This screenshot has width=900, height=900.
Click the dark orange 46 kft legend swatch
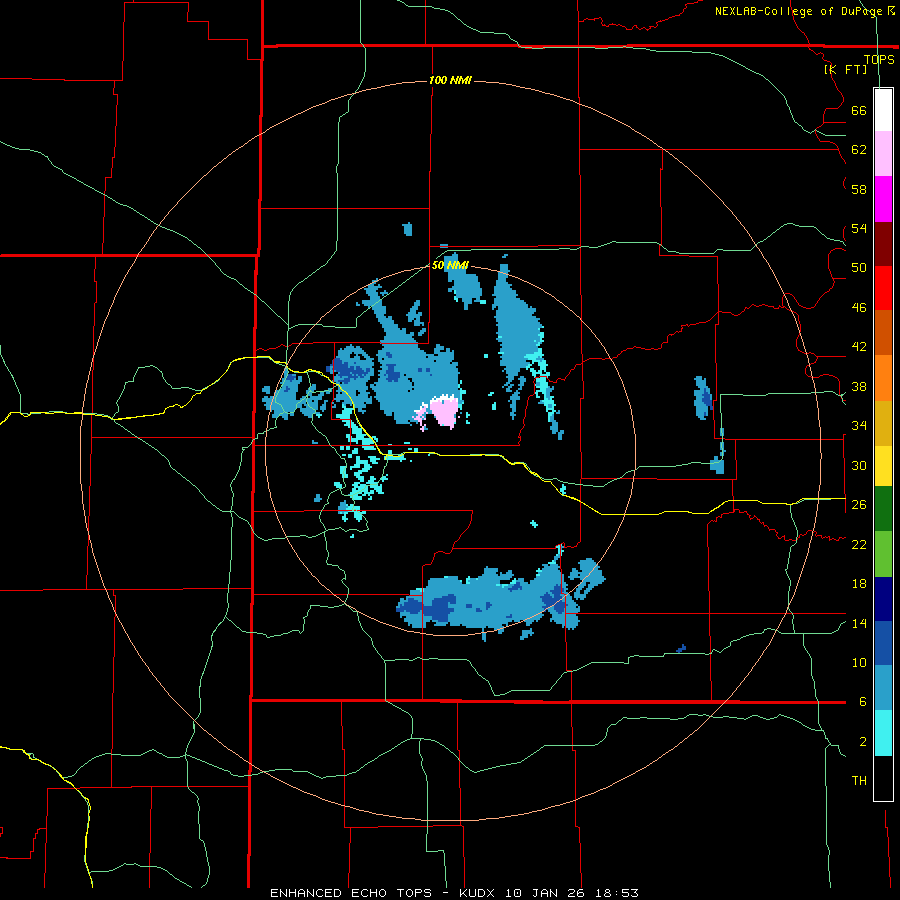click(883, 332)
